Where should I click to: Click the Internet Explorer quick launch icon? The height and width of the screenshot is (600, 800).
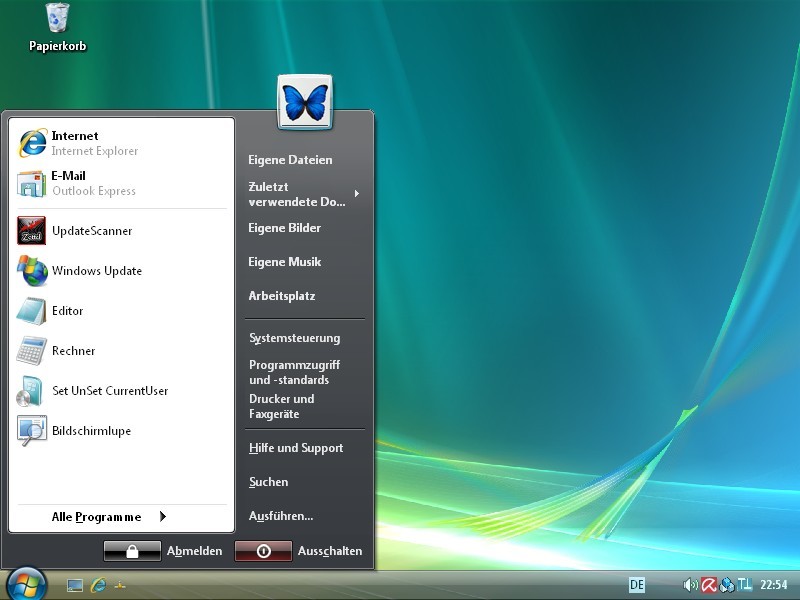98,585
